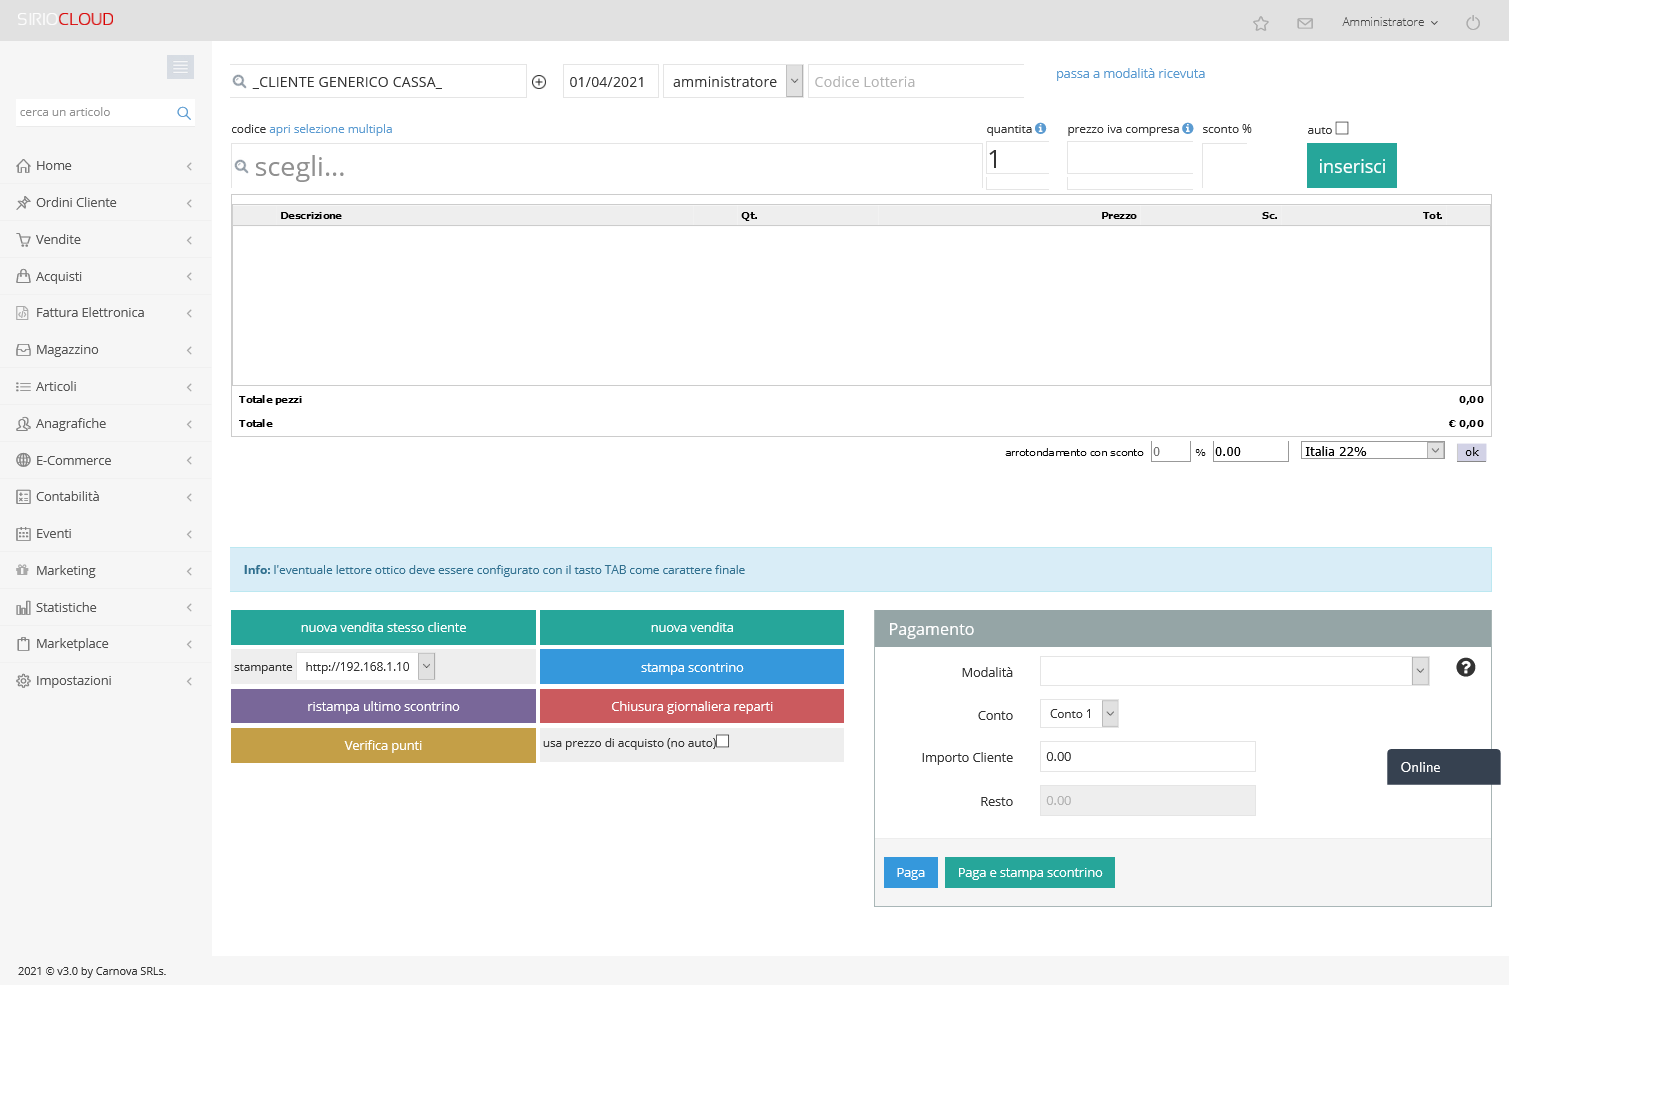Click the Magazzino box icon
This screenshot has width=1677, height=1095.
click(23, 350)
